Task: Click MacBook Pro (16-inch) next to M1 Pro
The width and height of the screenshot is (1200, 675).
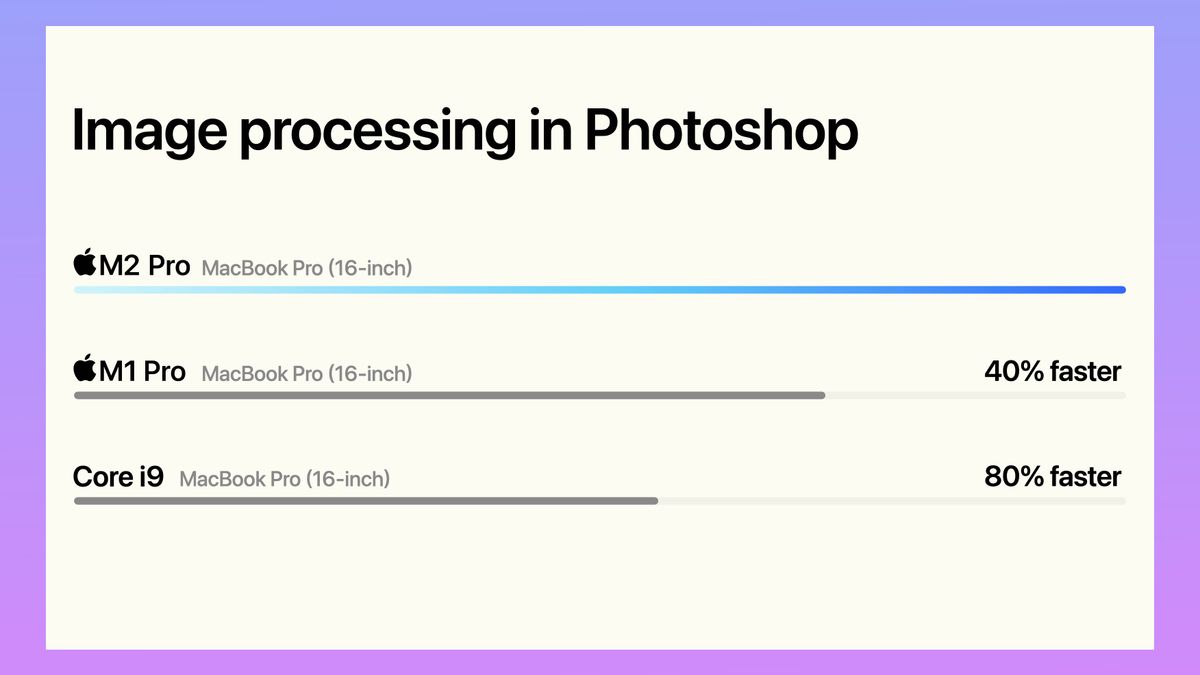Action: (x=307, y=374)
